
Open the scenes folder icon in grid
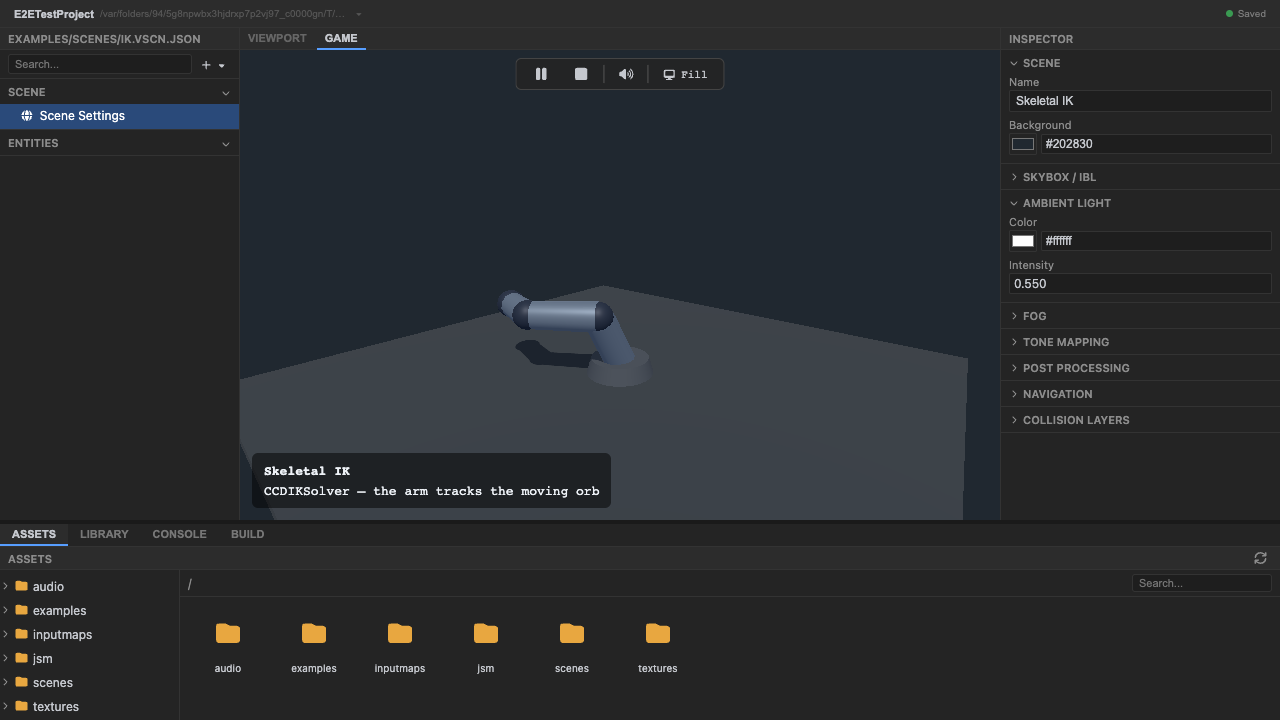(x=572, y=633)
